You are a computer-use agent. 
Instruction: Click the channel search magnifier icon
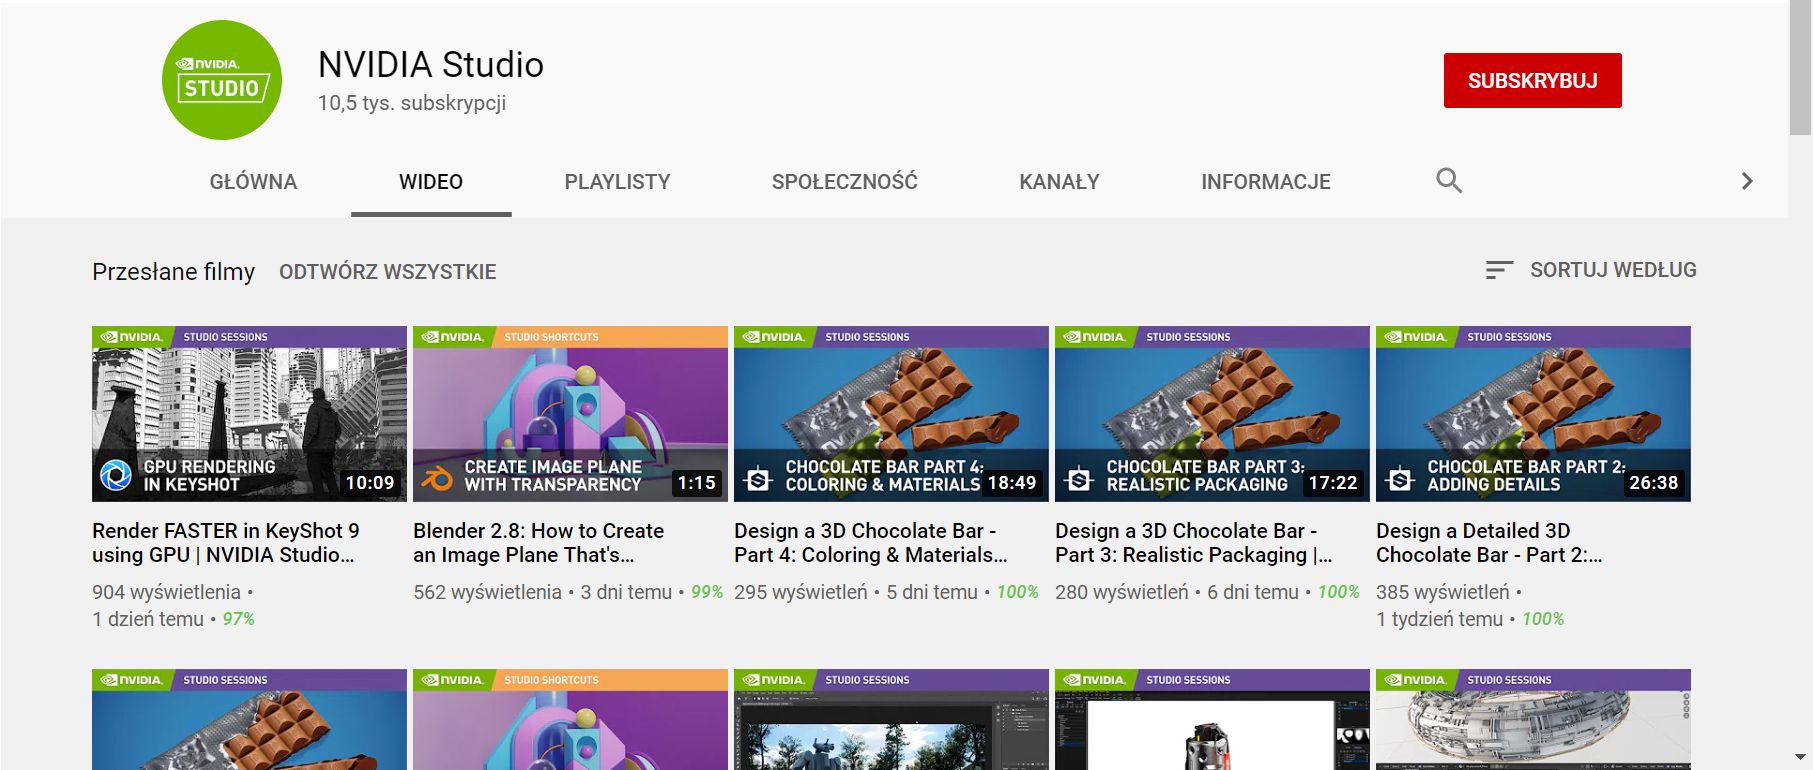pos(1449,181)
